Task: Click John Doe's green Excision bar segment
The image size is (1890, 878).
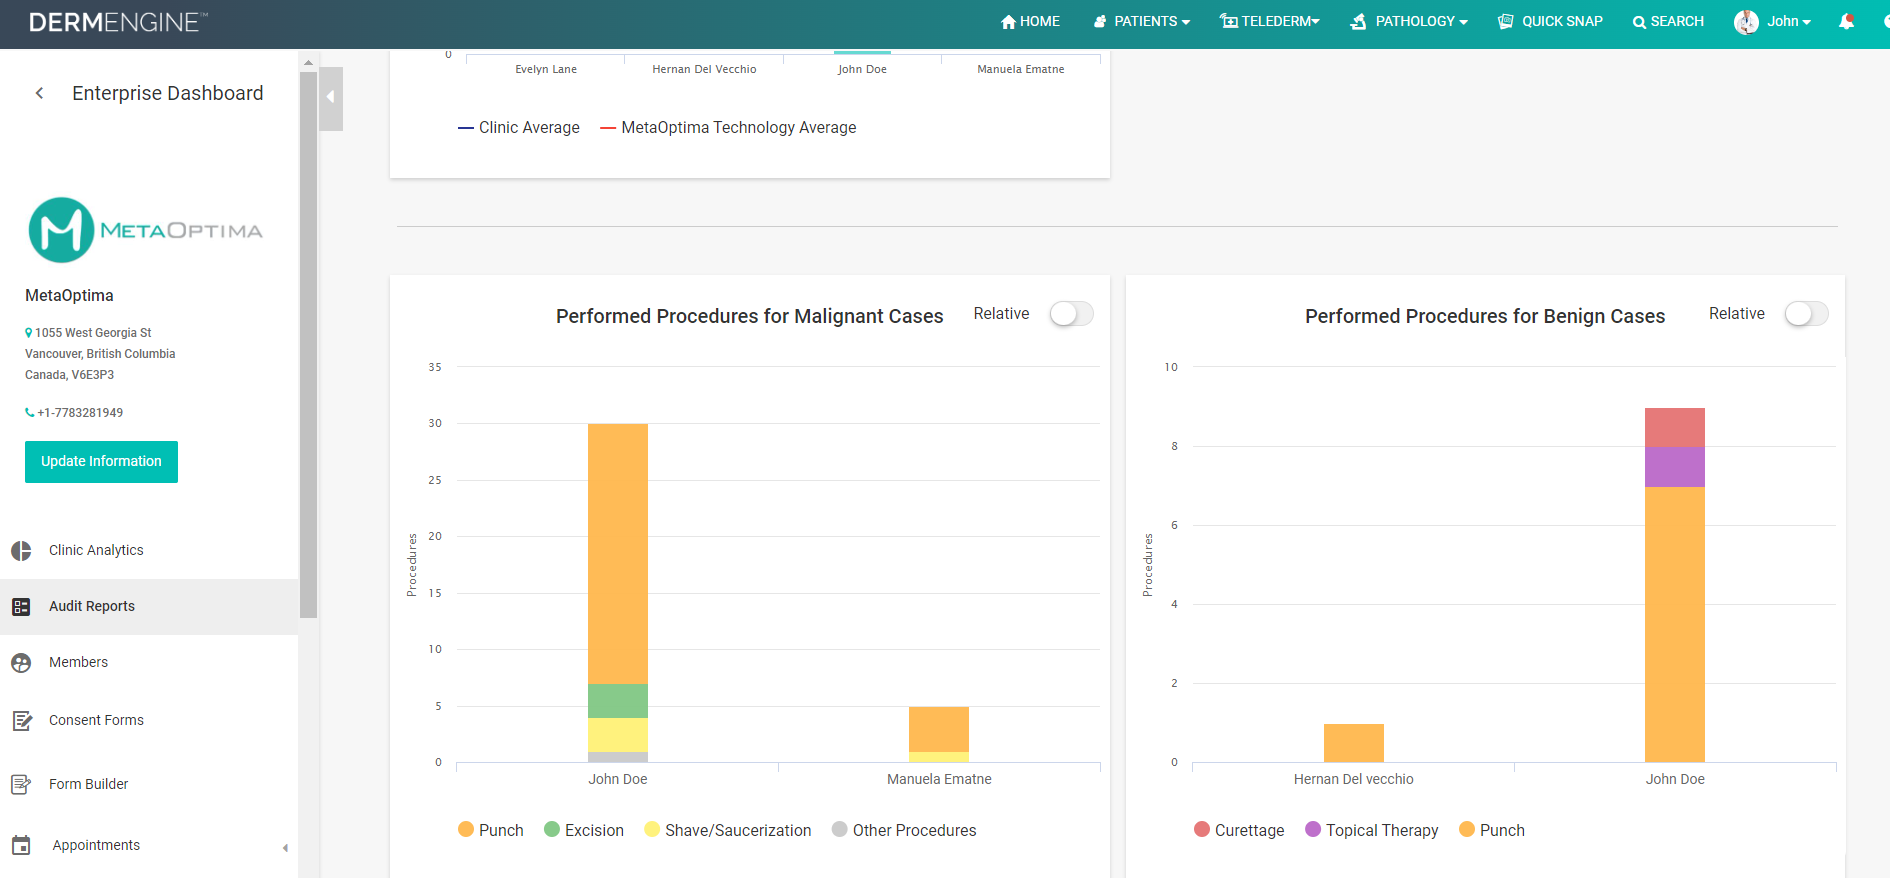Action: (618, 701)
